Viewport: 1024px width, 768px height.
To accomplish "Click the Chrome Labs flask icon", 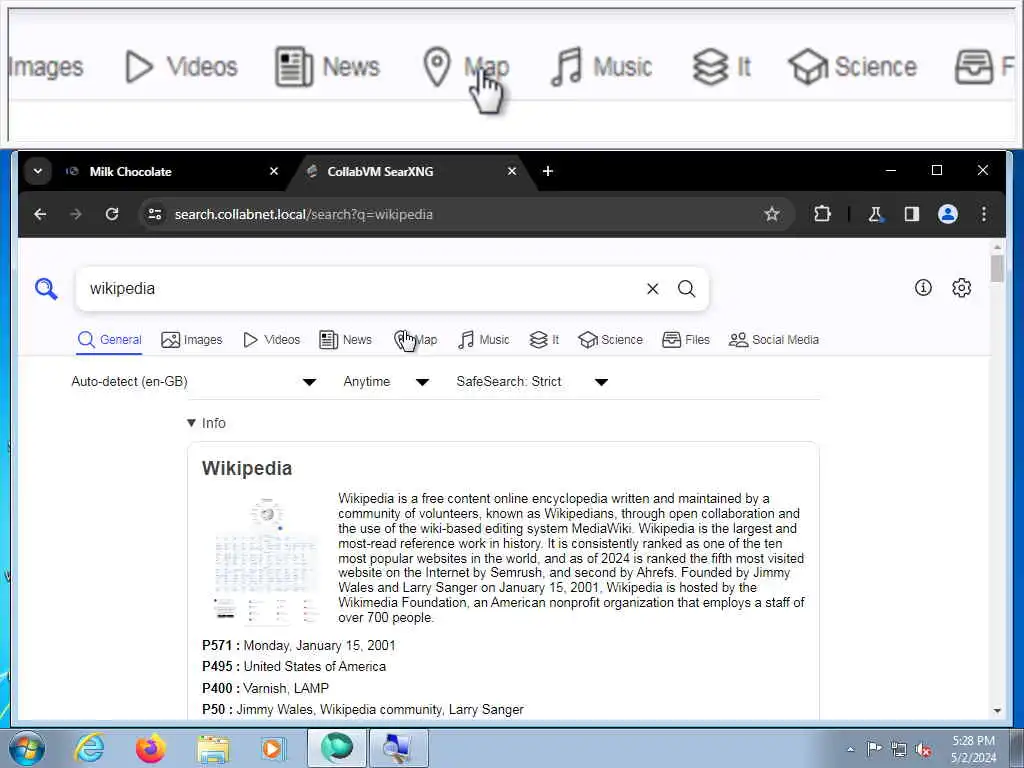I will pyautogui.click(x=876, y=214).
